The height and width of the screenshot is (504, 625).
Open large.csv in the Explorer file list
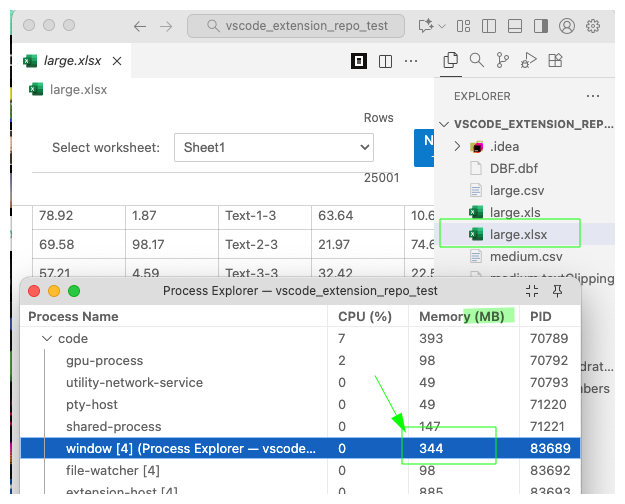pyautogui.click(x=518, y=191)
